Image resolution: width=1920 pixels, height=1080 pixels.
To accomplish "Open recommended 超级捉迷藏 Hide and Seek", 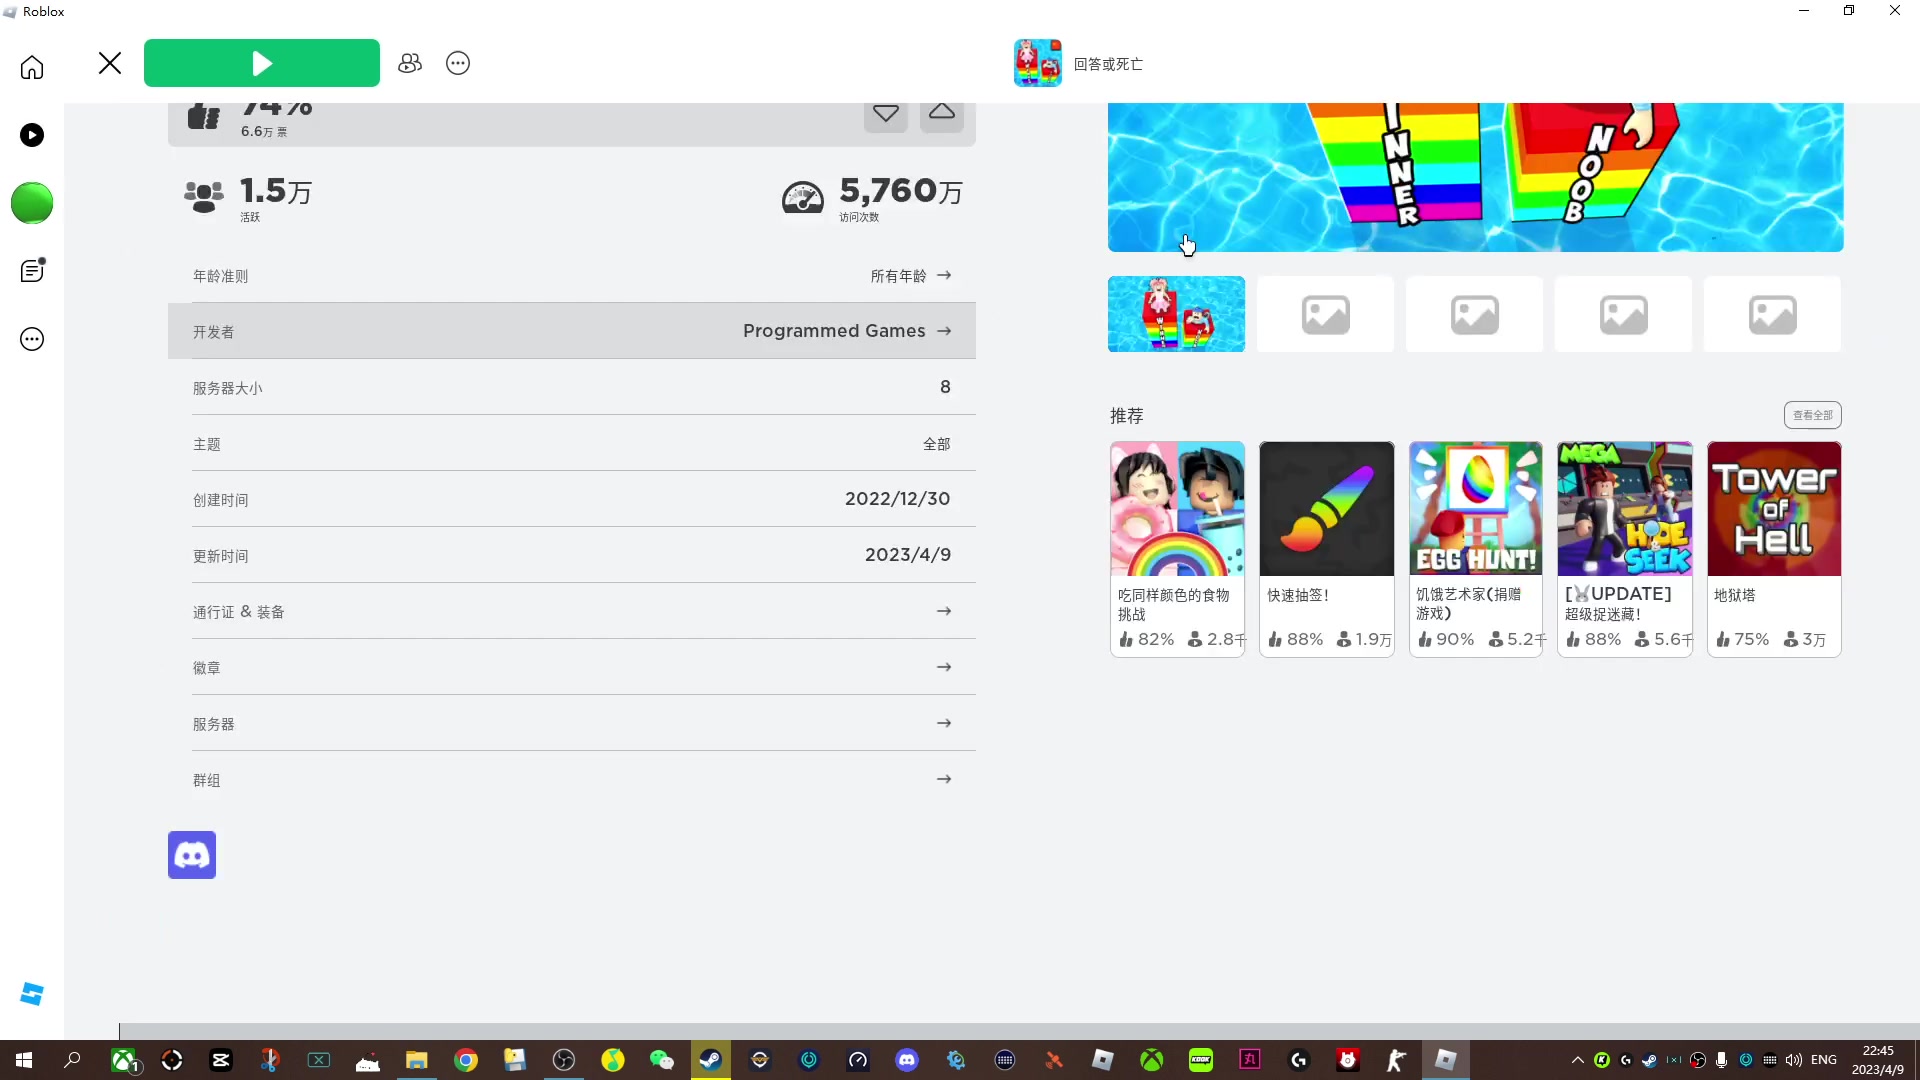I will point(1625,549).
